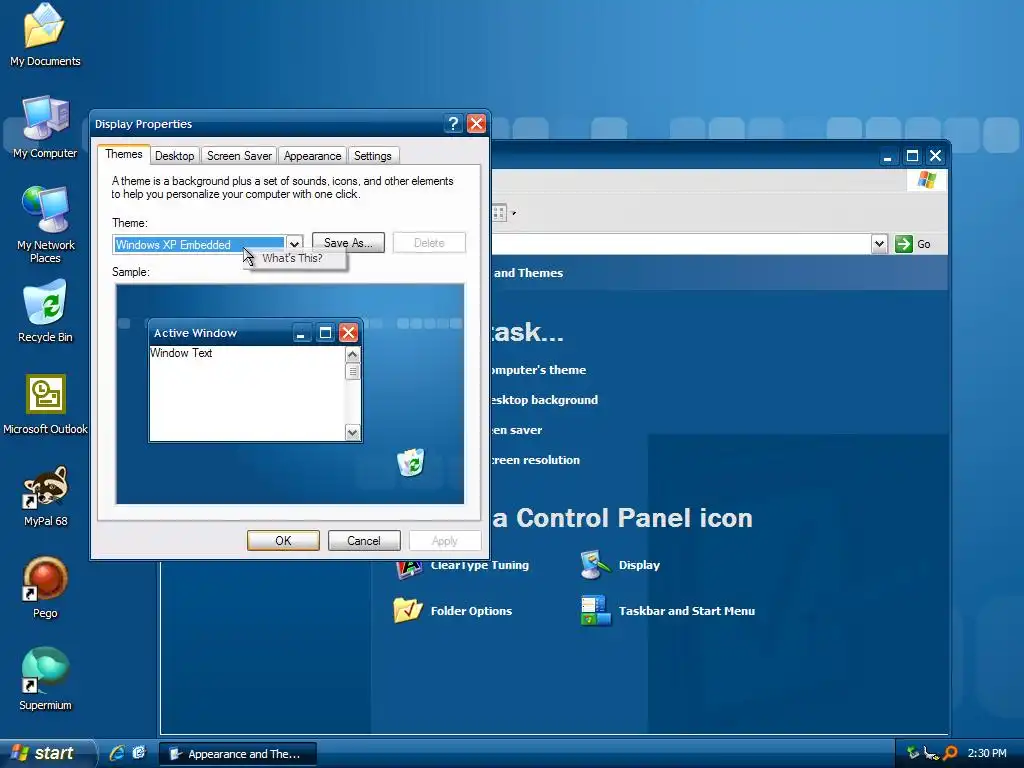The width and height of the screenshot is (1024, 768).
Task: Click the Go button text
Action: pyautogui.click(x=923, y=244)
